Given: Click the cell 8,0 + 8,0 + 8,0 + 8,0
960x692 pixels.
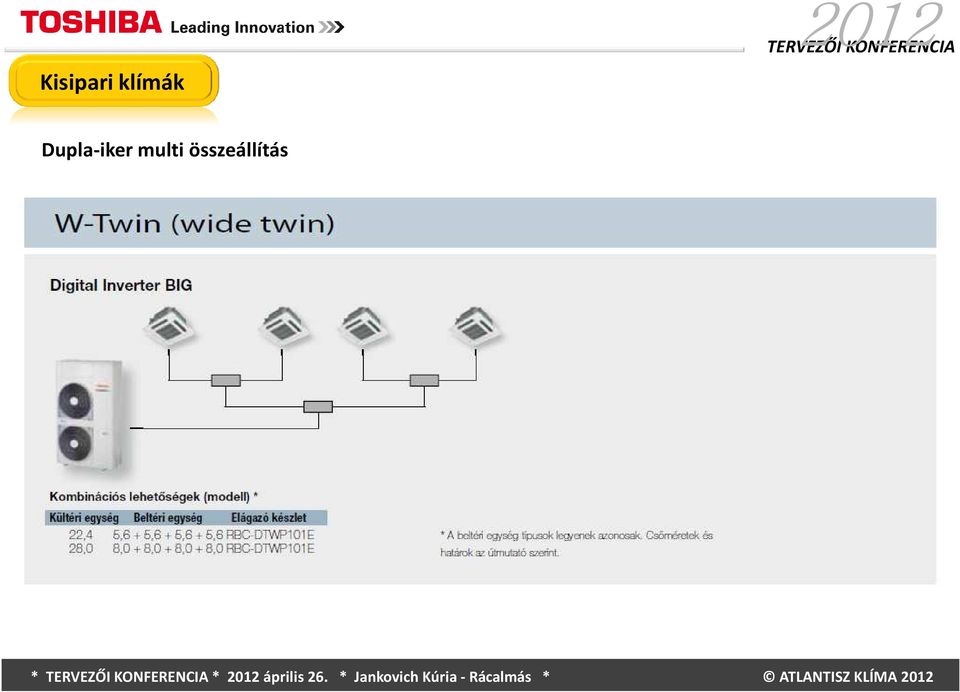Looking at the screenshot, I should click(x=168, y=549).
